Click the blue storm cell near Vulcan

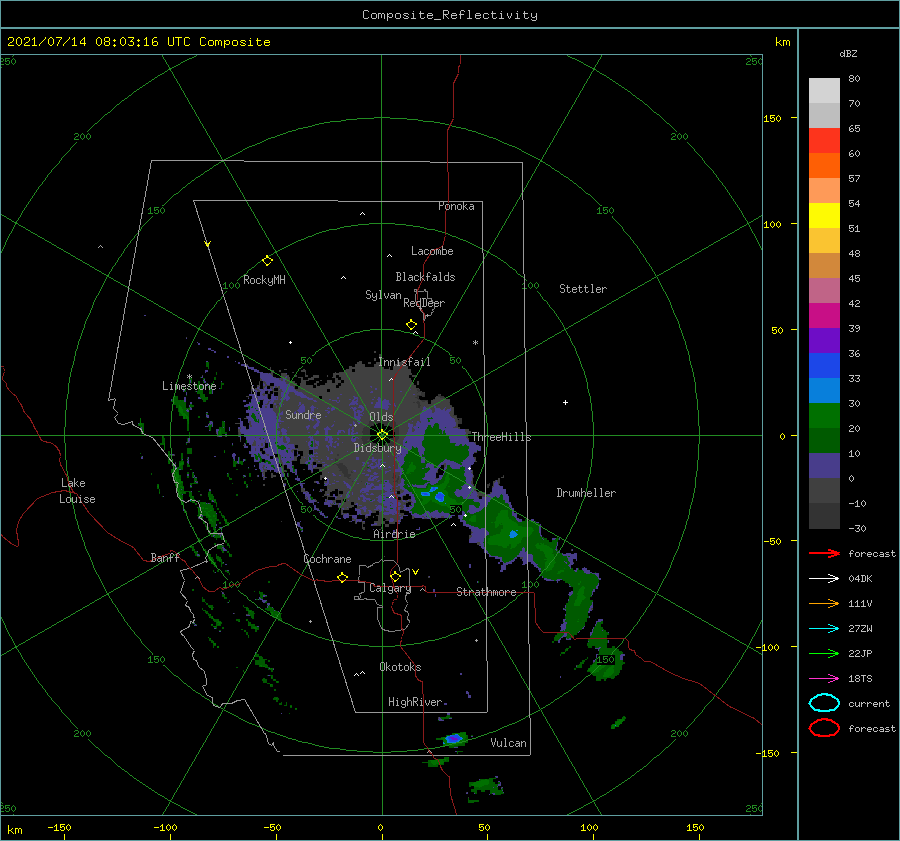454,738
